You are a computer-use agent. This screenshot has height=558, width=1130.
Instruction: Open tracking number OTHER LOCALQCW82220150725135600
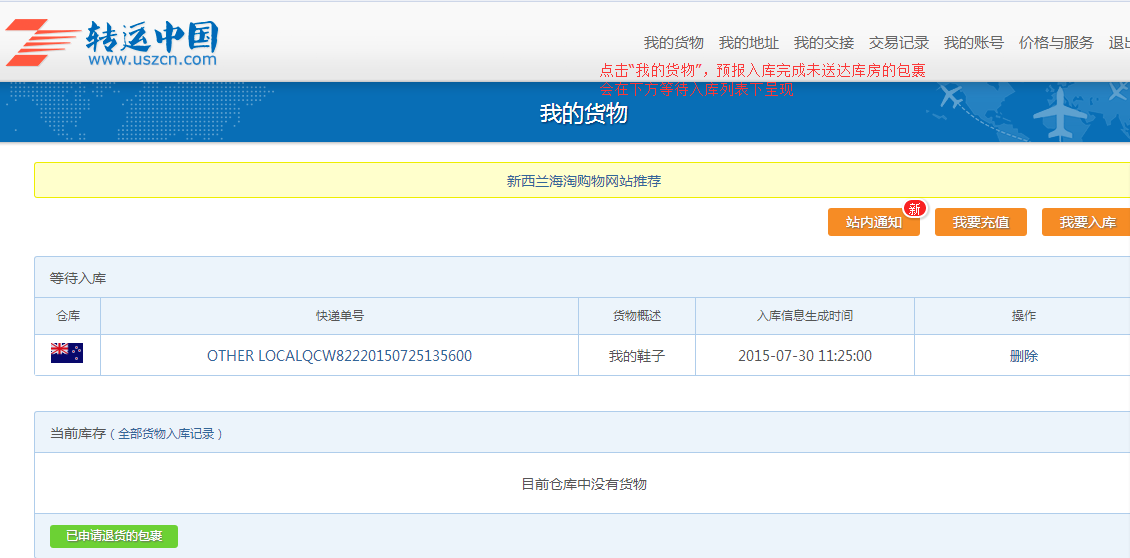click(339, 355)
